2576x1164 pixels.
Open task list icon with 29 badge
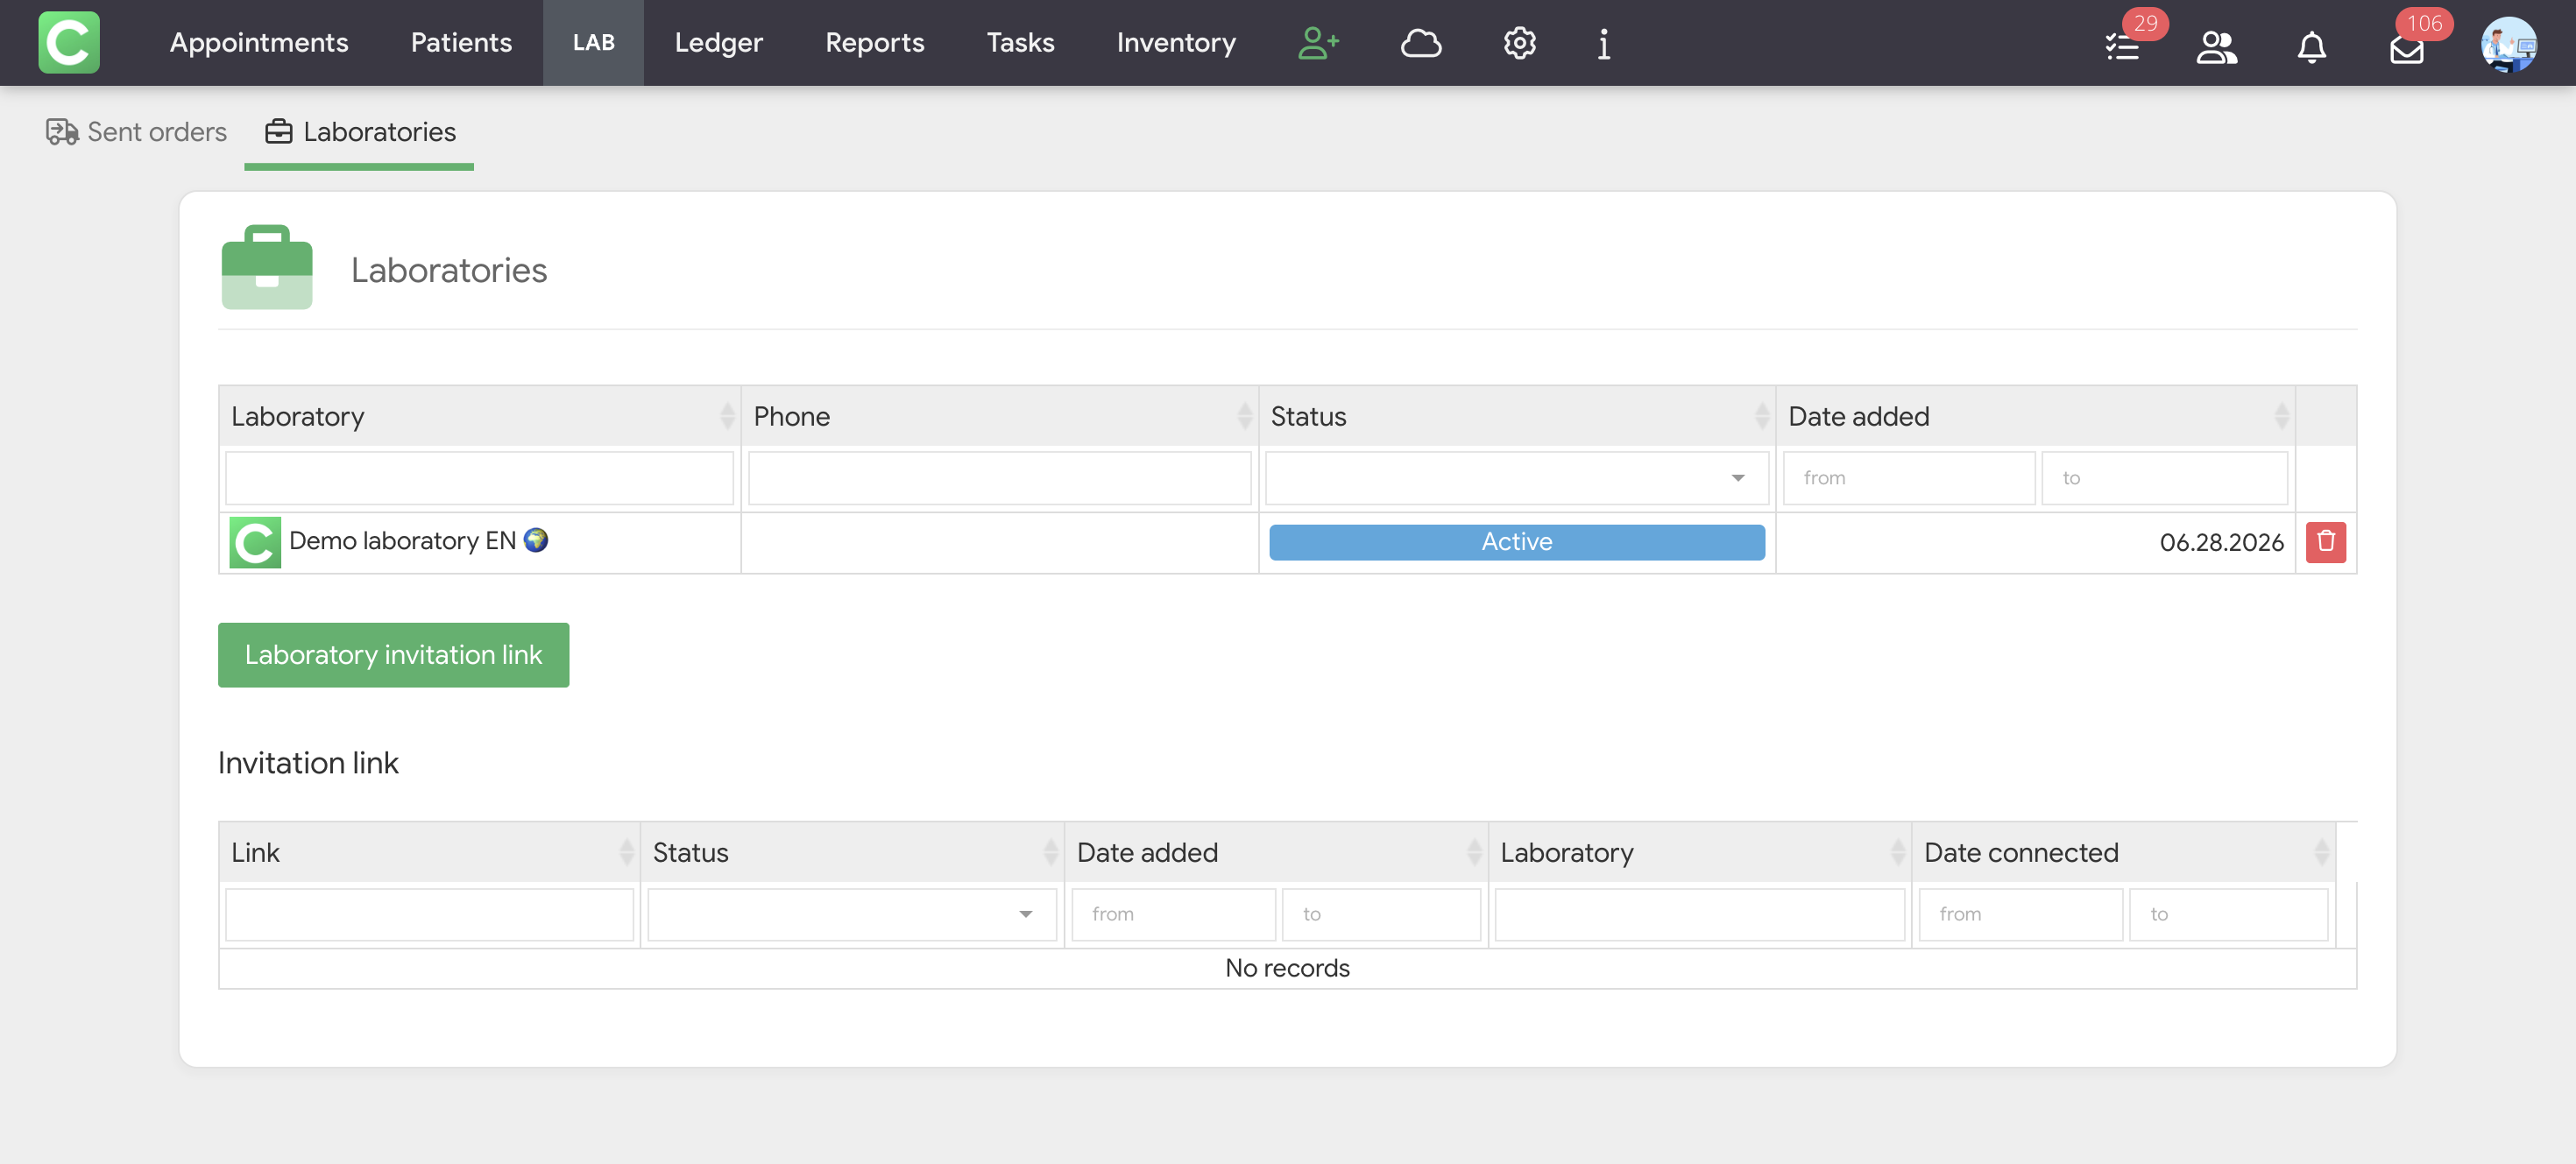click(2122, 46)
